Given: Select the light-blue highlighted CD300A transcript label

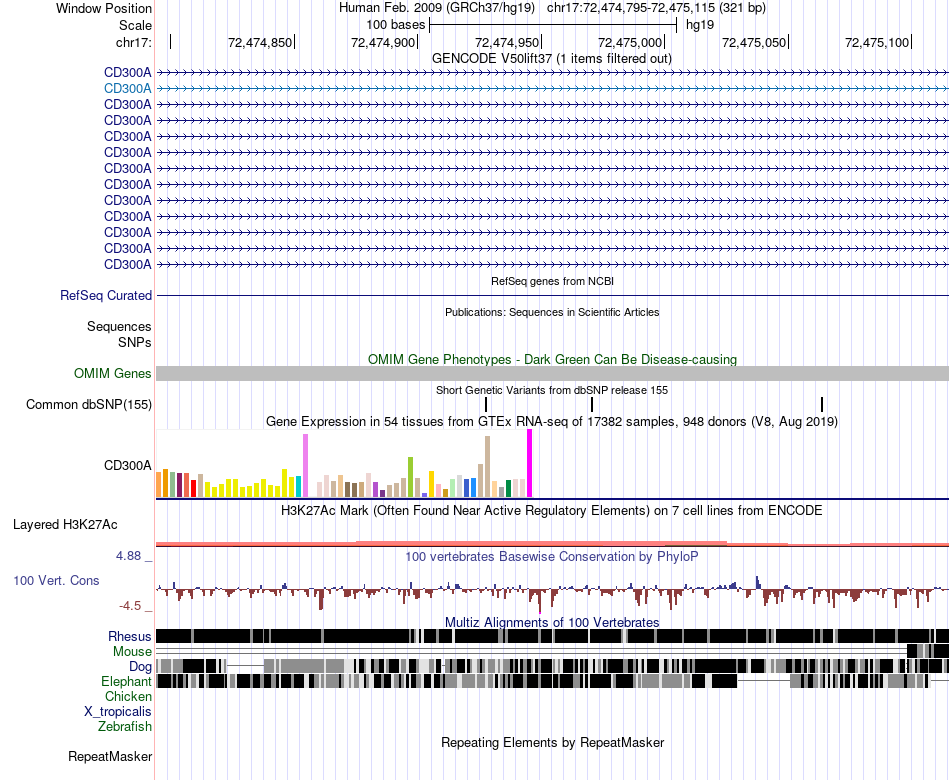Looking at the screenshot, I should (127, 88).
